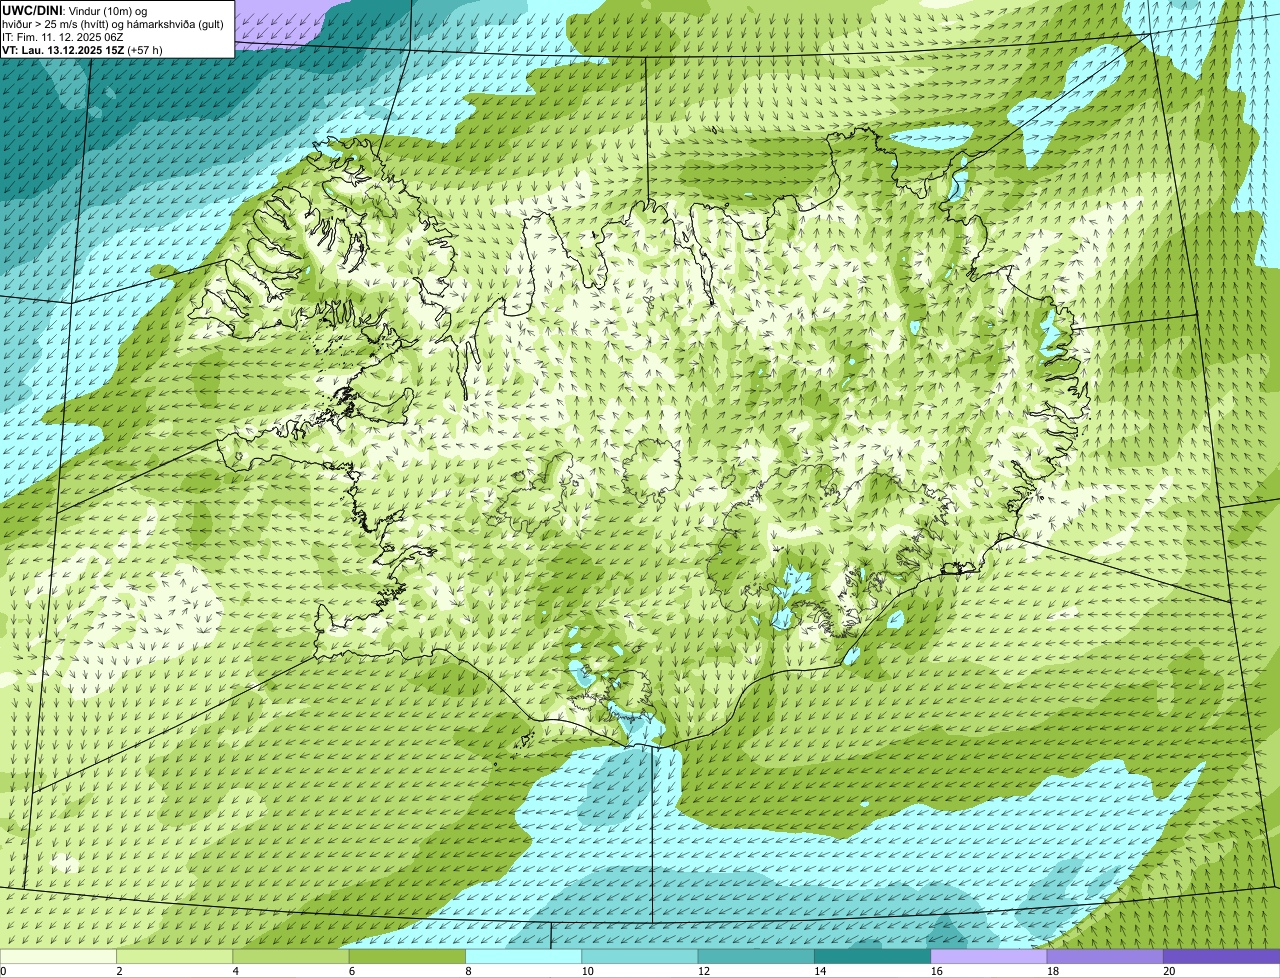Click the 'UWC/DINI: Vindur (10m) og' title line

pyautogui.click(x=75, y=10)
